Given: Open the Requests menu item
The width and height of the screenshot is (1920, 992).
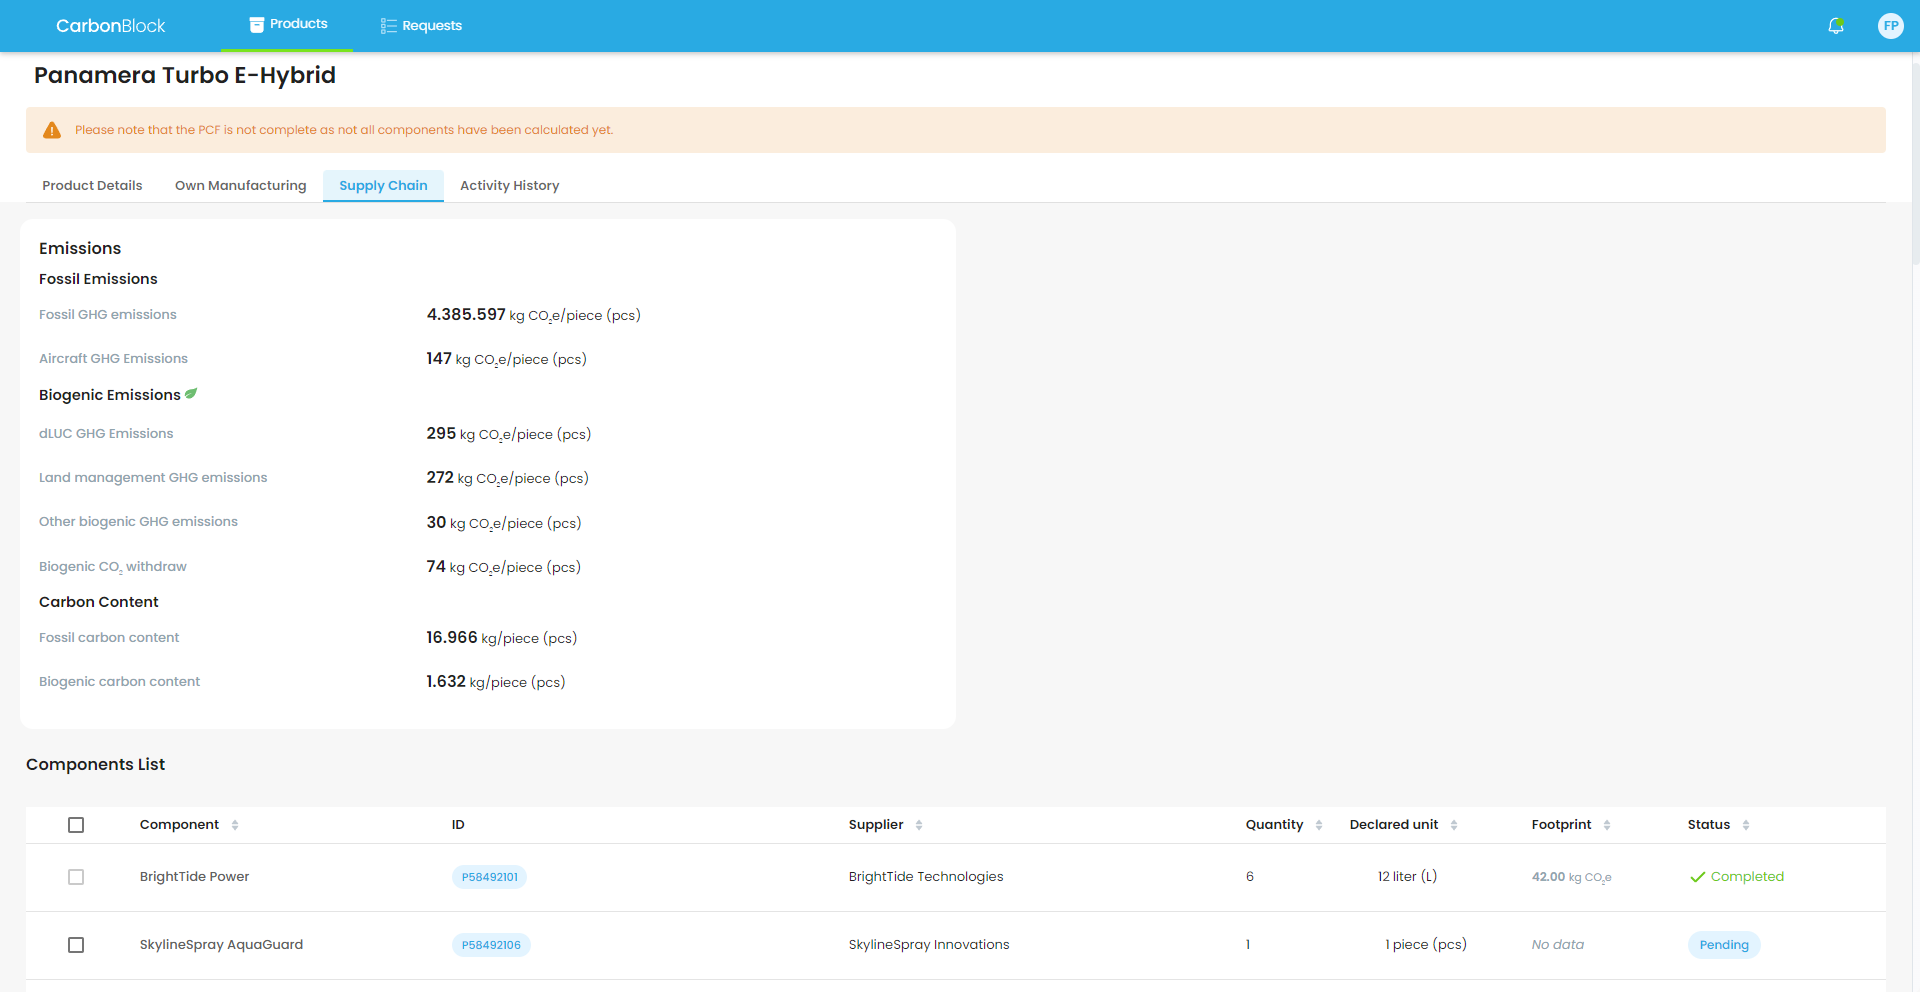Looking at the screenshot, I should 421,26.
